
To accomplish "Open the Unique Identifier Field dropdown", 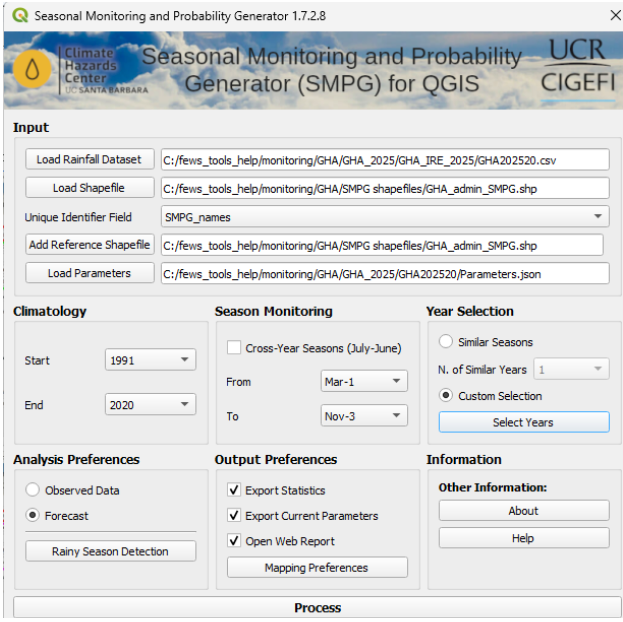I will click(385, 217).
